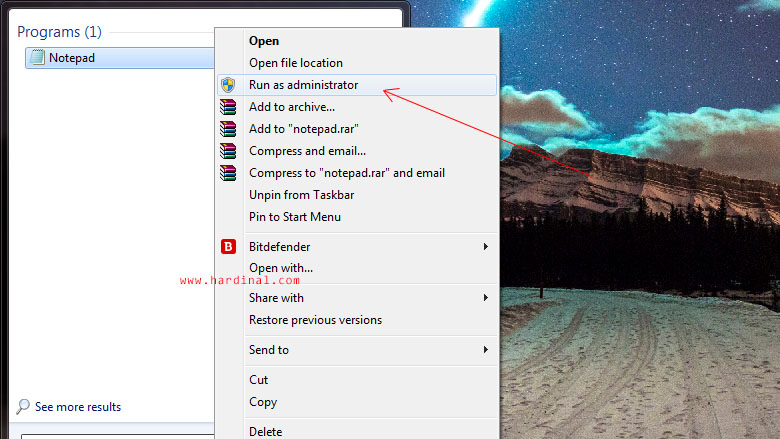Expand the Share with submenu arrow
The height and width of the screenshot is (439, 780).
(486, 298)
